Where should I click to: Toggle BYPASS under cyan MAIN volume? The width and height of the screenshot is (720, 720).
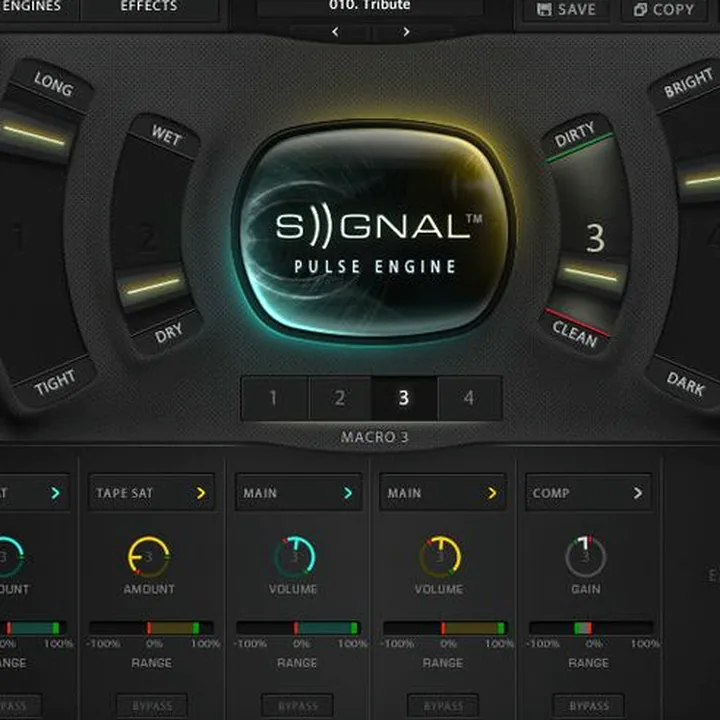coord(298,706)
